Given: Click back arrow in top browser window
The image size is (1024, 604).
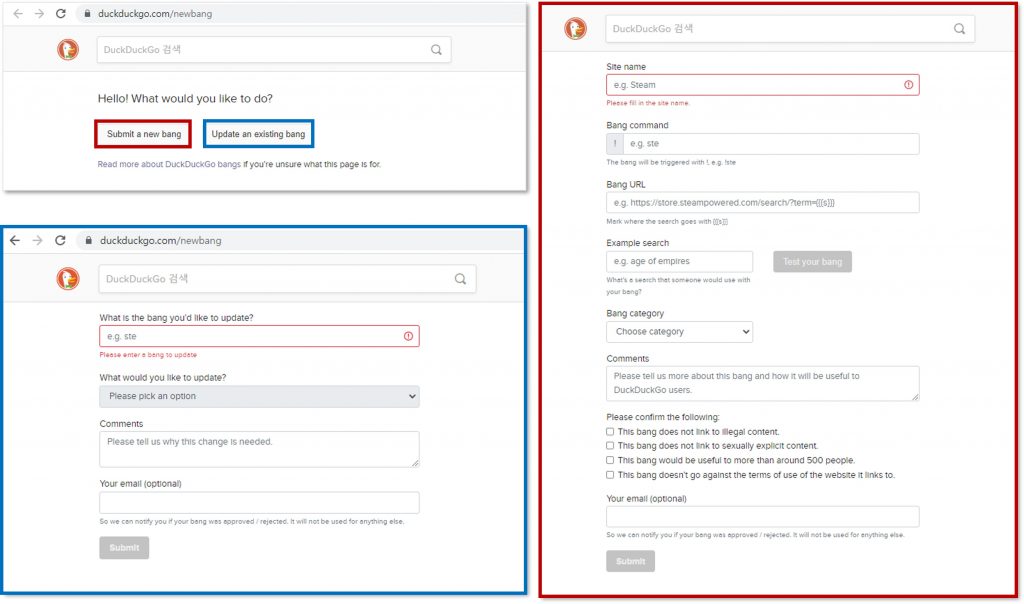Looking at the screenshot, I should click(x=18, y=14).
